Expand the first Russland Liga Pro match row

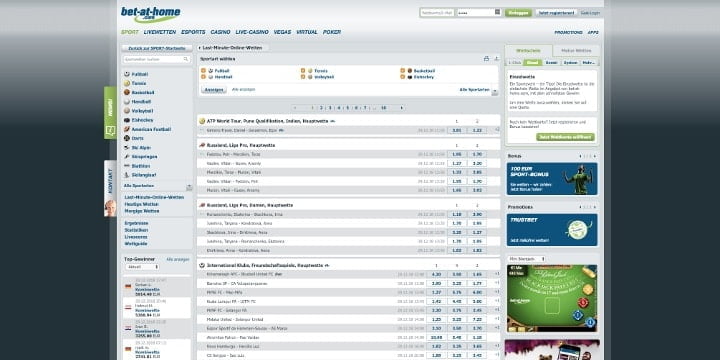[202, 154]
